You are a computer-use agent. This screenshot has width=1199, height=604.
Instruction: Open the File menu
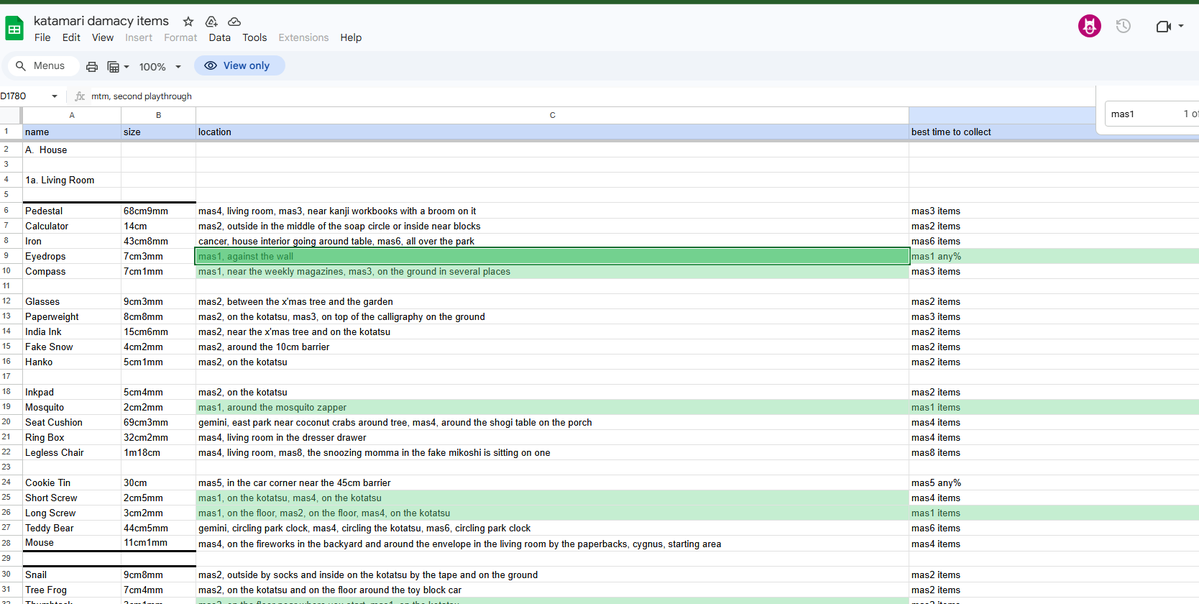click(x=42, y=37)
